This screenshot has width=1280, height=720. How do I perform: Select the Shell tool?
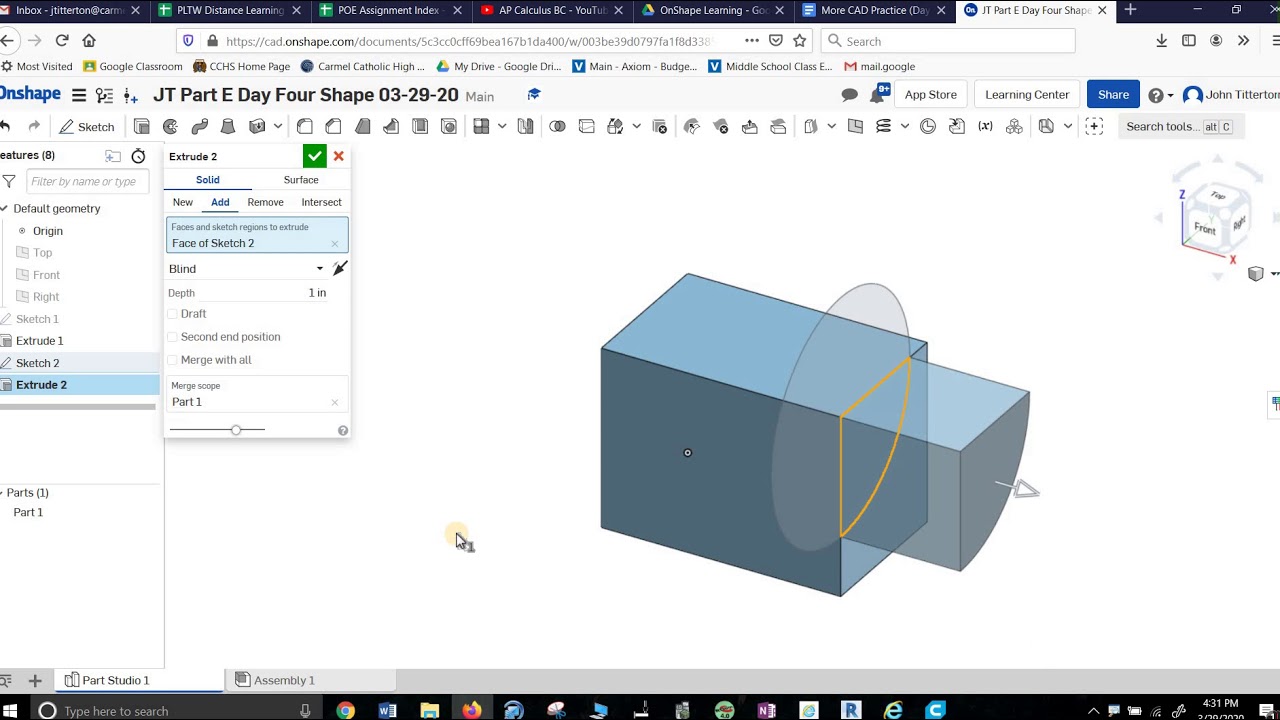click(x=420, y=127)
